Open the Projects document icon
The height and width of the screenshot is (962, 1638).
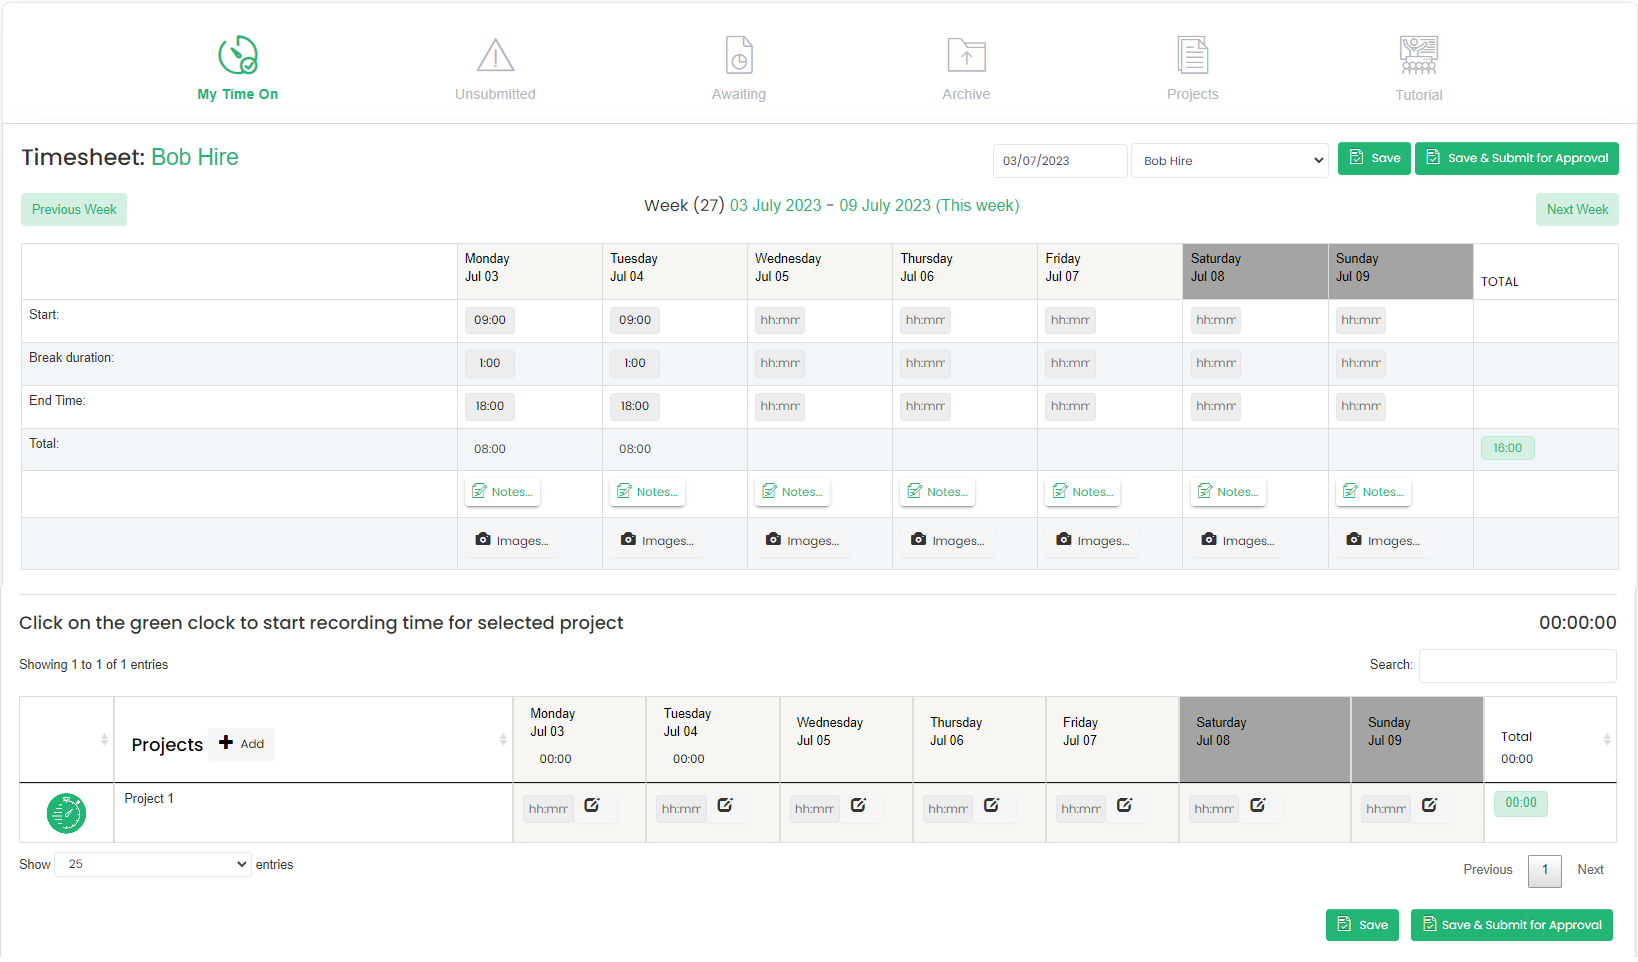coord(1192,56)
